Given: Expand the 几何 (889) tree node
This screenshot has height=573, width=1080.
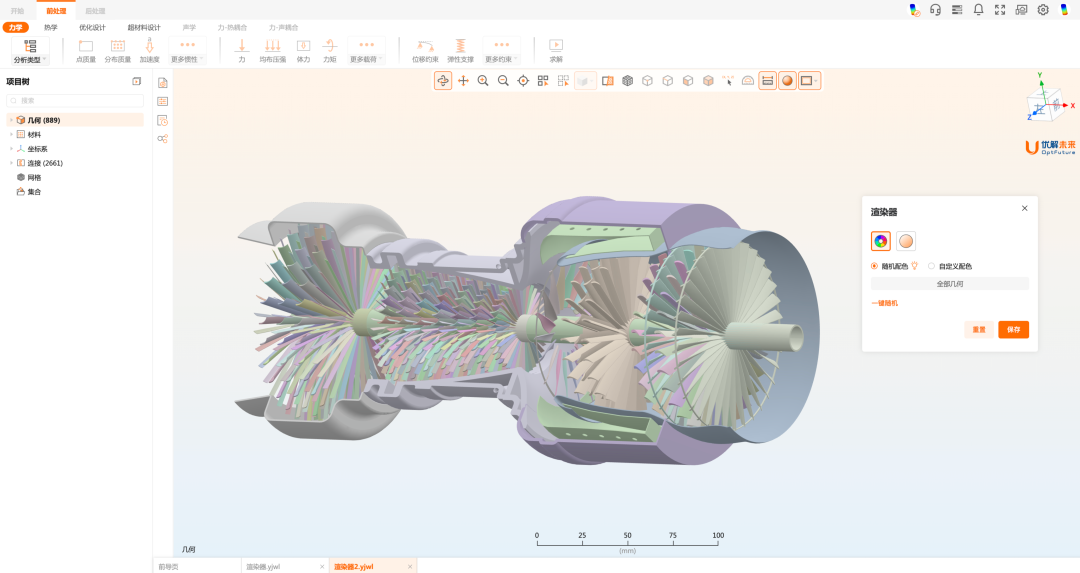Looking at the screenshot, I should pyautogui.click(x=11, y=120).
